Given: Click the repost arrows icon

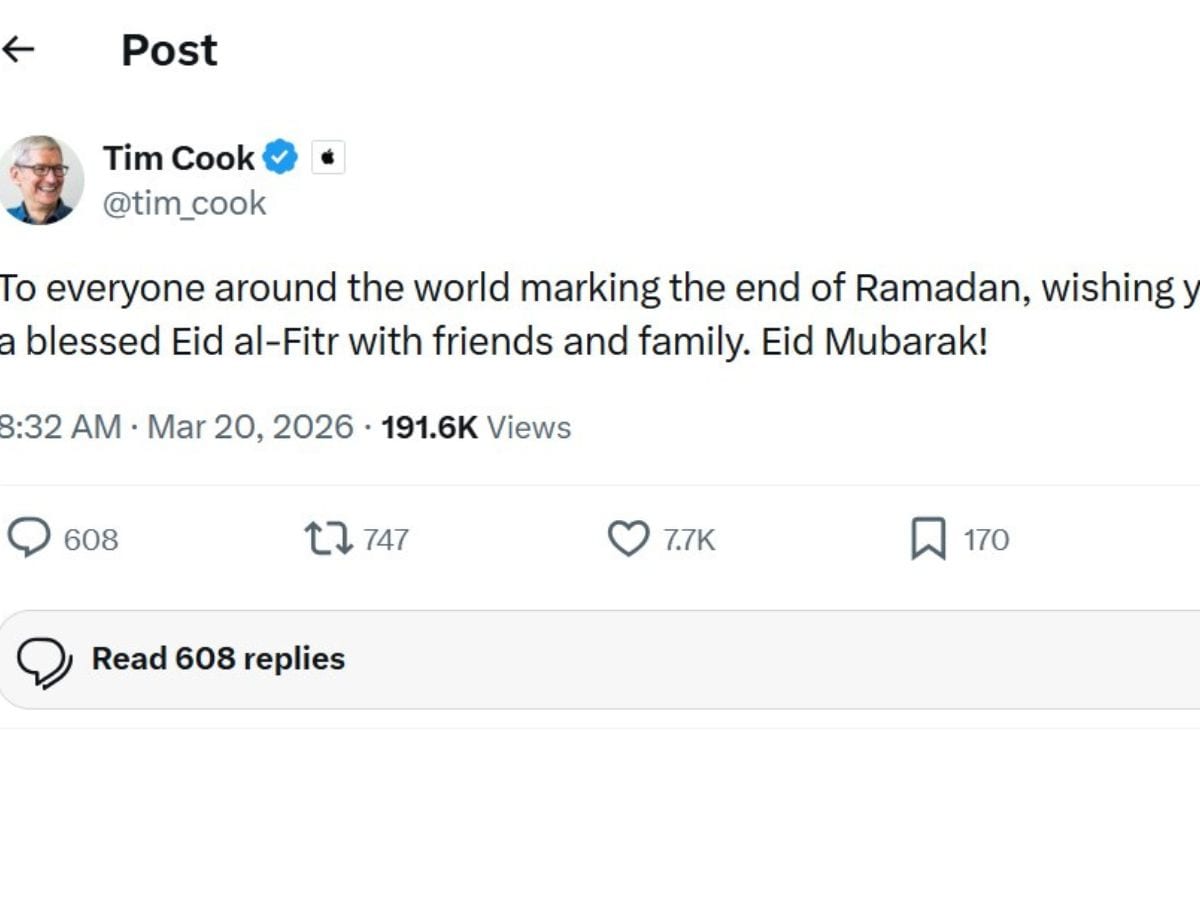Looking at the screenshot, I should click(x=328, y=539).
